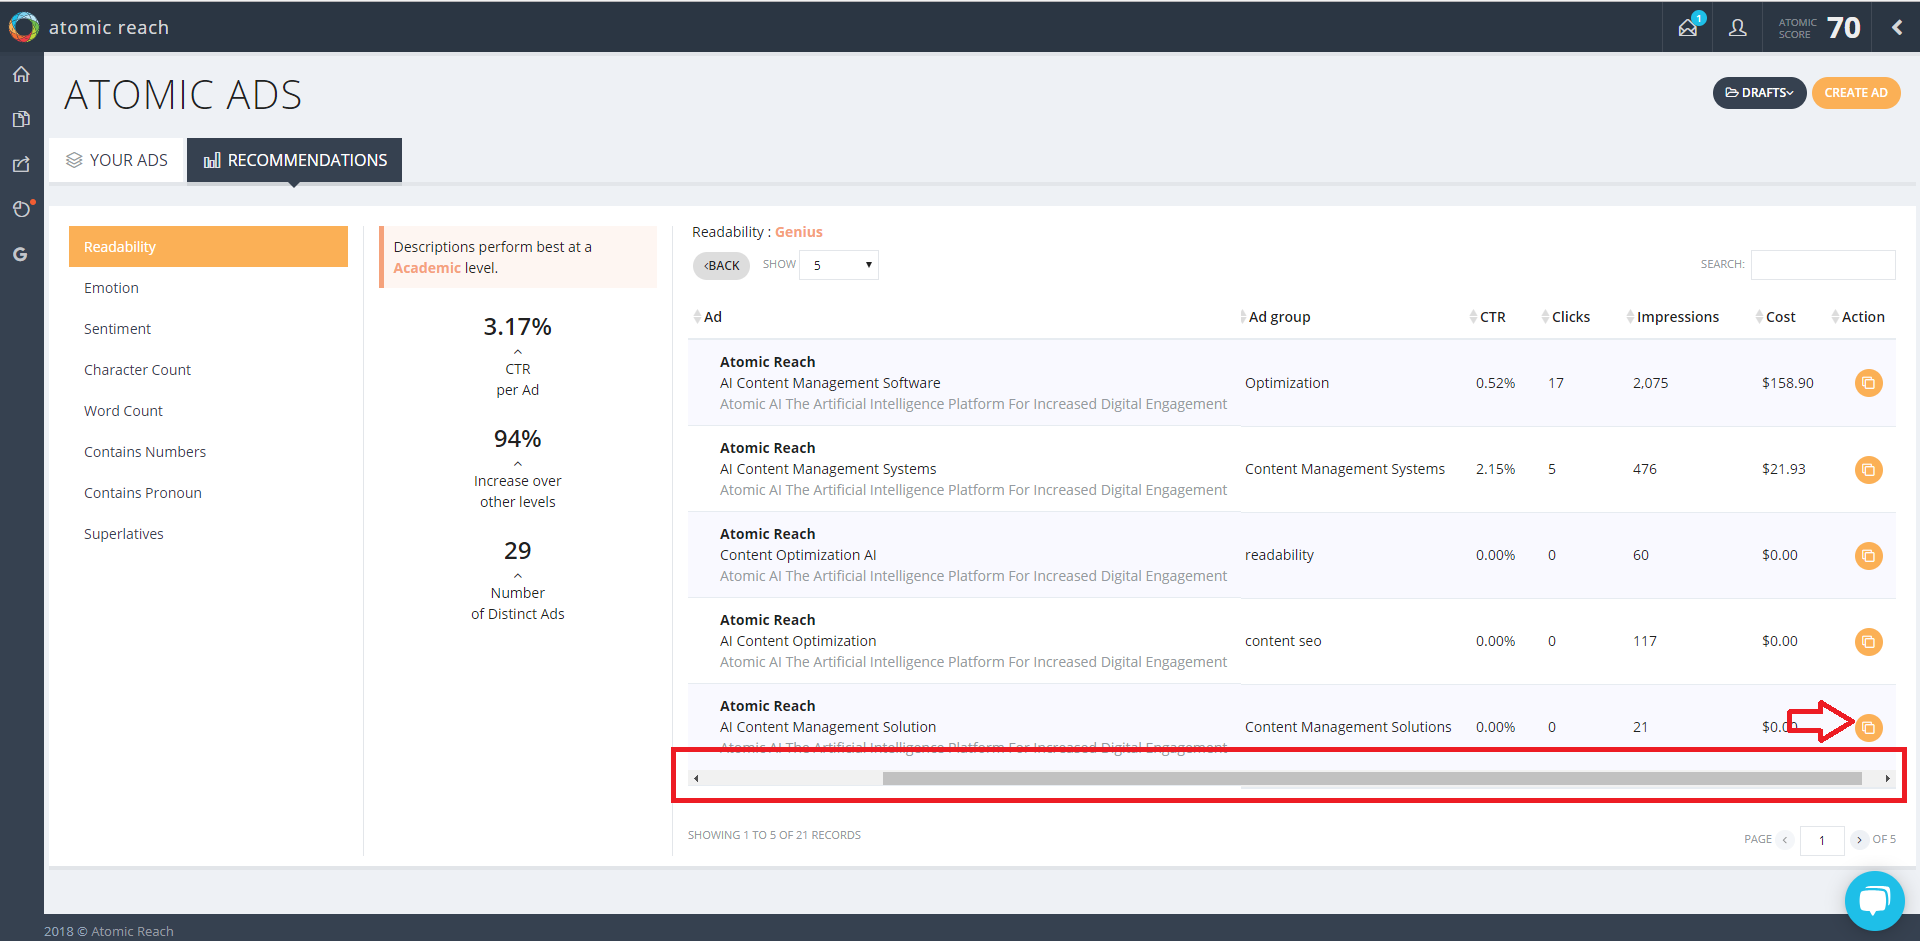This screenshot has width=1920, height=941.
Task: Sort table by Cost column
Action: tap(1775, 317)
